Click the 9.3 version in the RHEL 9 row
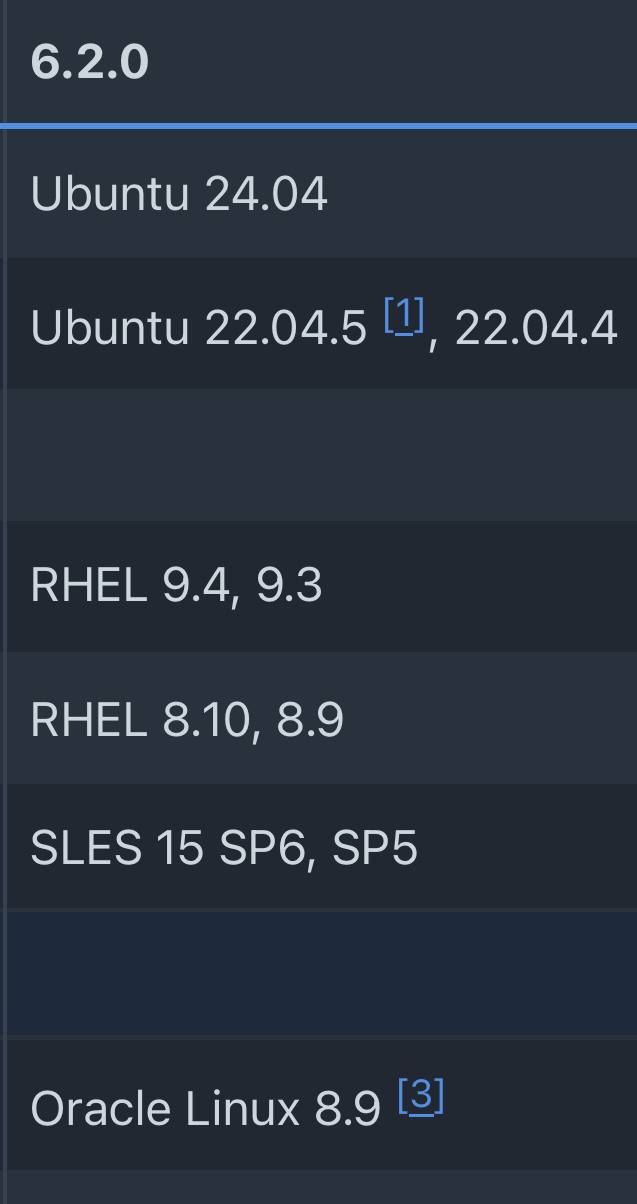Viewport: 637px width, 1204px height. (x=290, y=585)
